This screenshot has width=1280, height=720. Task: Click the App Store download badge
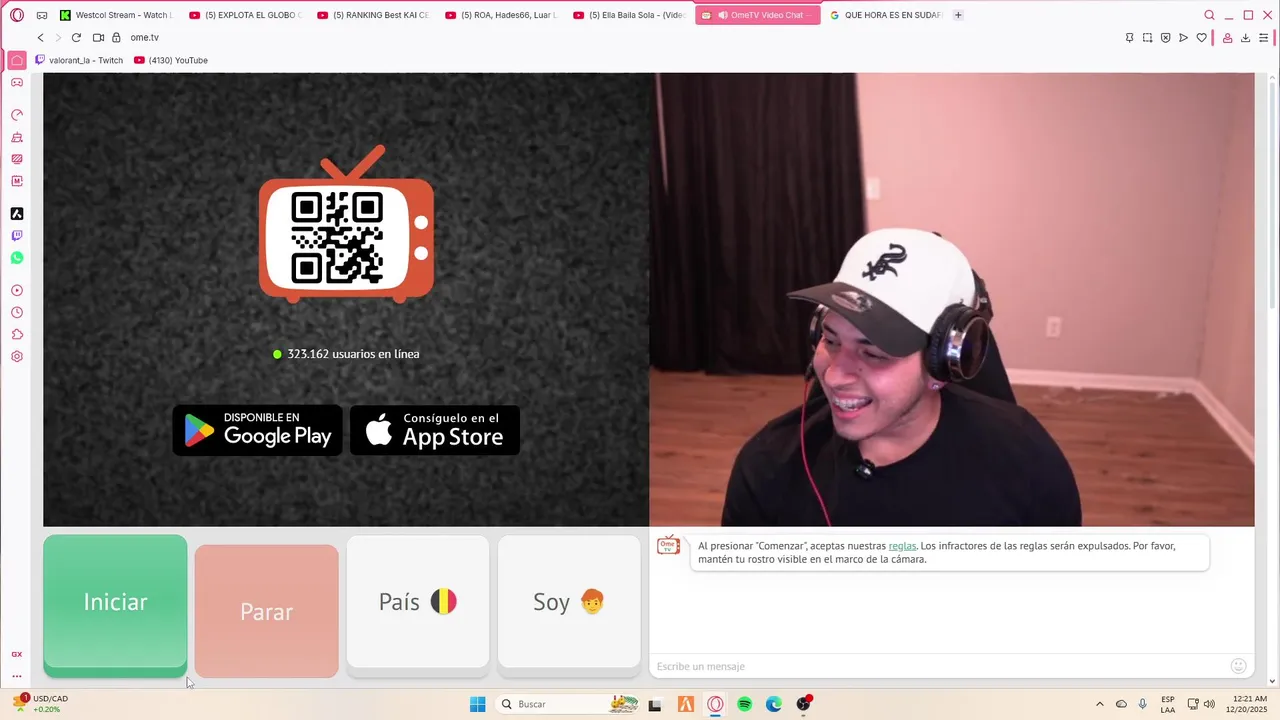[x=435, y=430]
